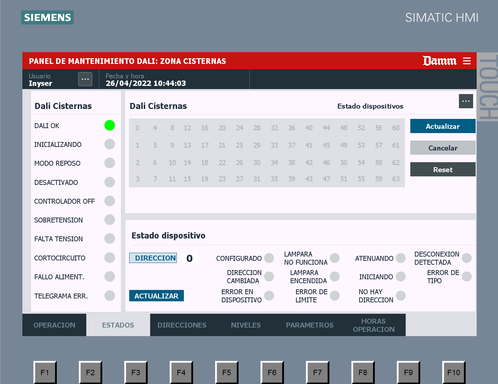Click the FALLO ALIMENT. status indicator
The image size is (498, 384).
pyautogui.click(x=110, y=276)
